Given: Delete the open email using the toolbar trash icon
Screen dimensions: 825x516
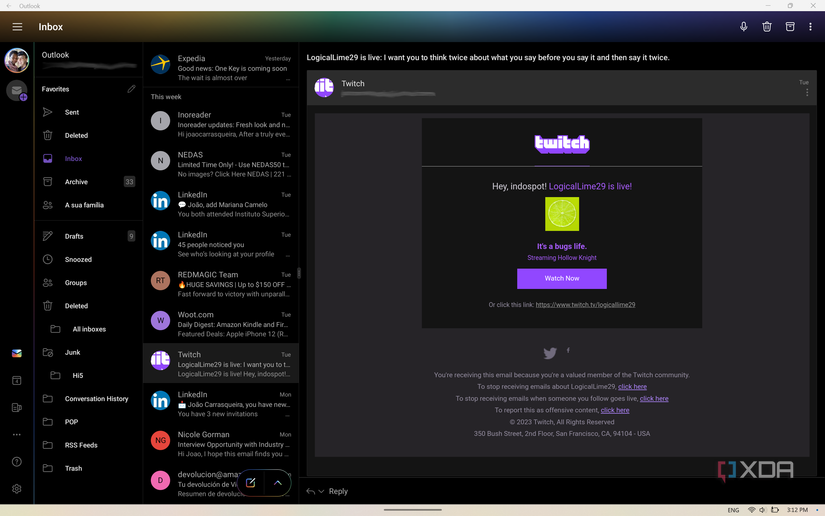Looking at the screenshot, I should coord(767,27).
